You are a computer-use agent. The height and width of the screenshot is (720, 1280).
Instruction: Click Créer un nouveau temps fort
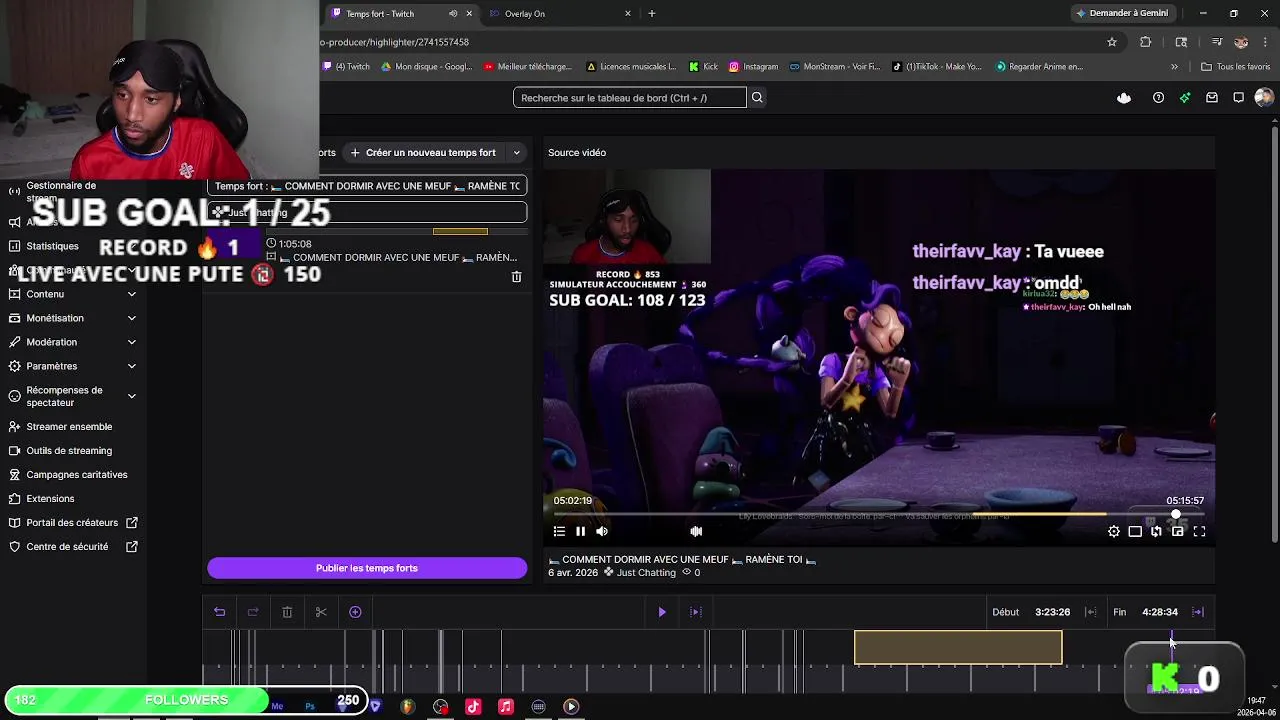pyautogui.click(x=423, y=153)
